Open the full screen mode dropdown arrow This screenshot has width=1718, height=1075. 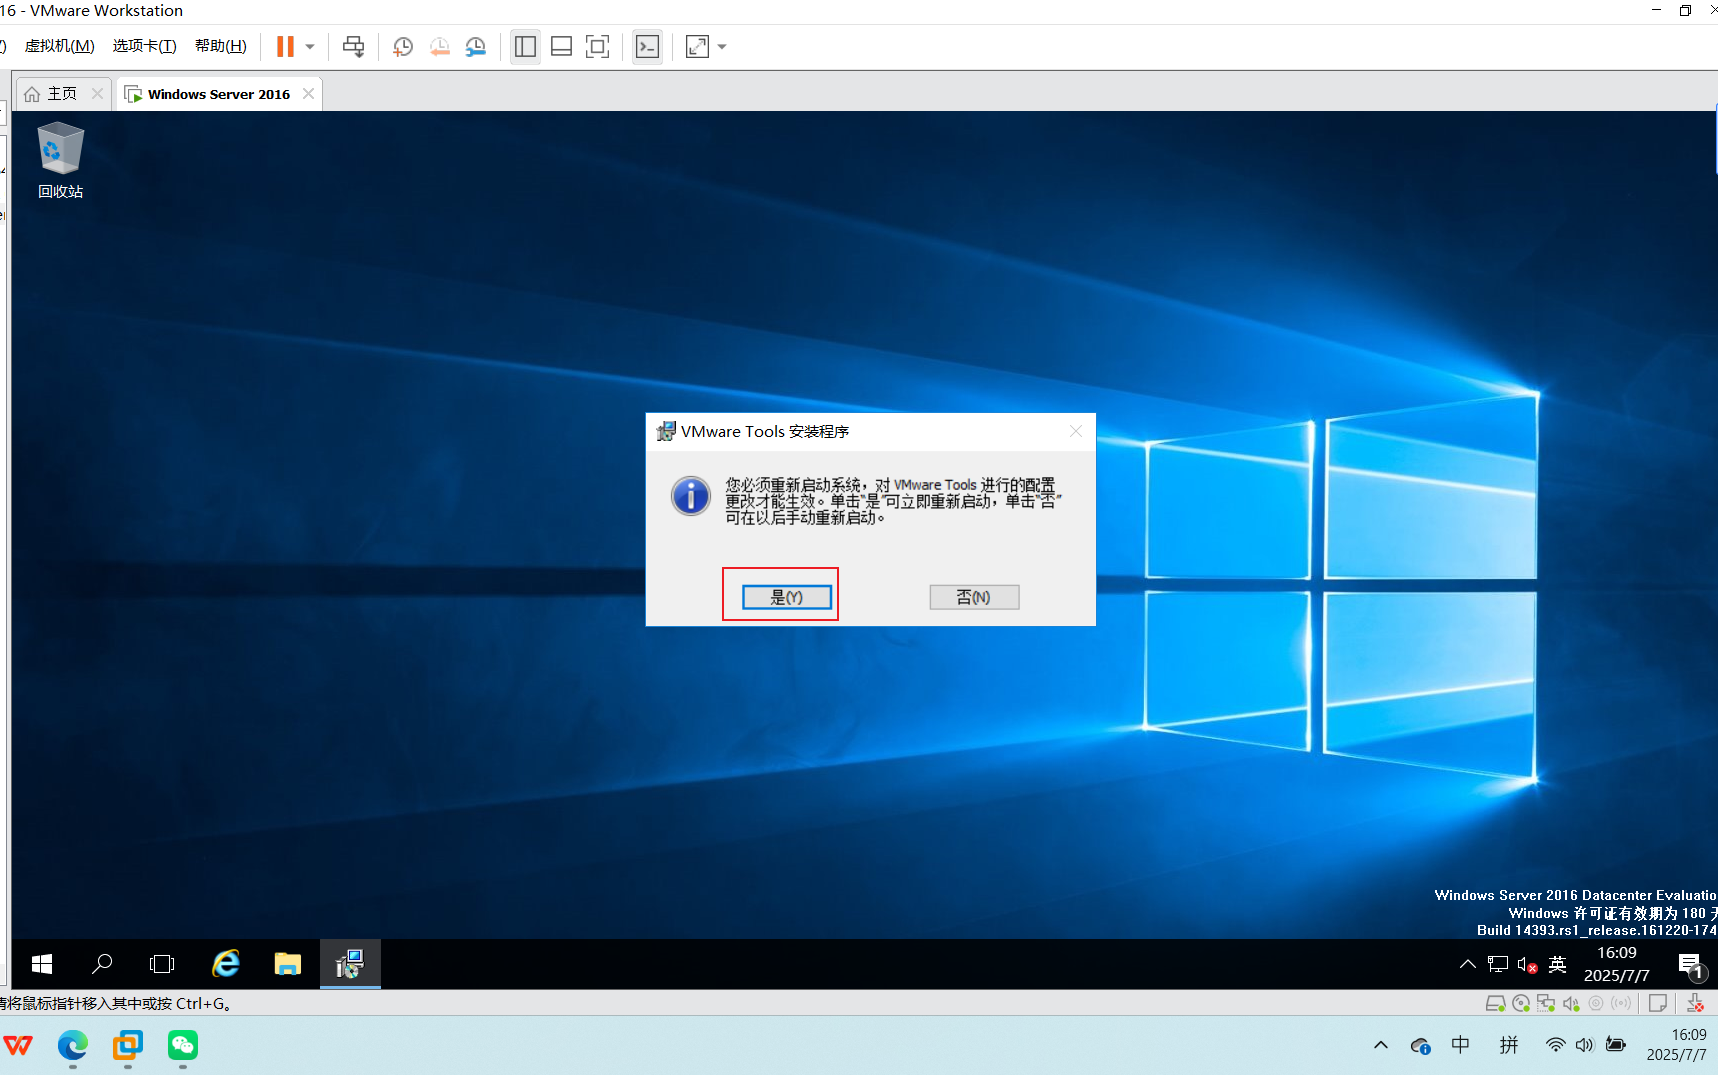pyautogui.click(x=722, y=46)
